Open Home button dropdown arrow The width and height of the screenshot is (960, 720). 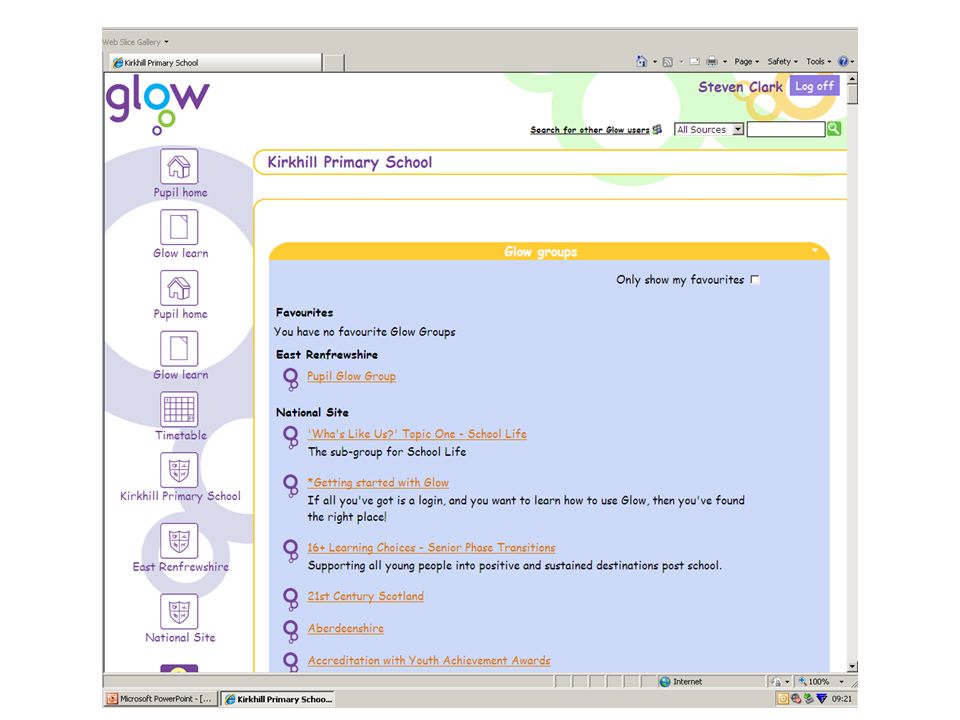coord(654,62)
